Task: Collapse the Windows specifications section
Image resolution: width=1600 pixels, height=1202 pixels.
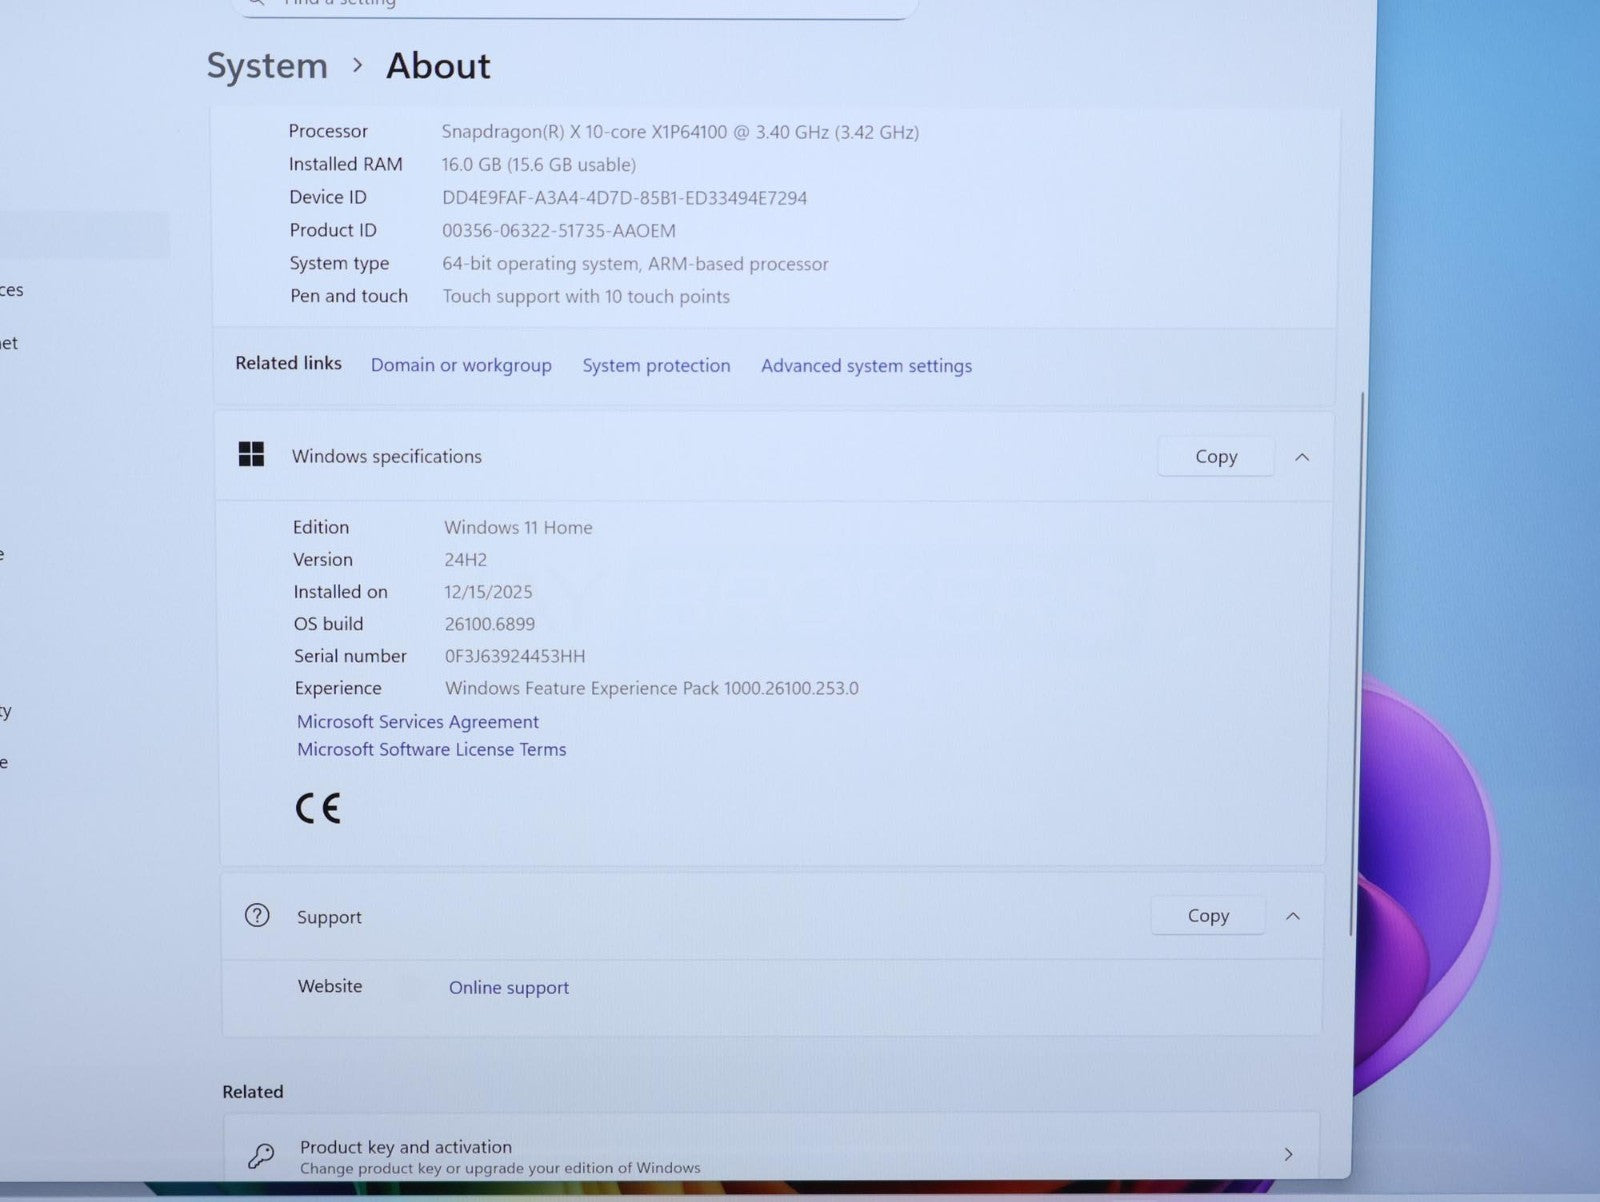Action: tap(1302, 457)
